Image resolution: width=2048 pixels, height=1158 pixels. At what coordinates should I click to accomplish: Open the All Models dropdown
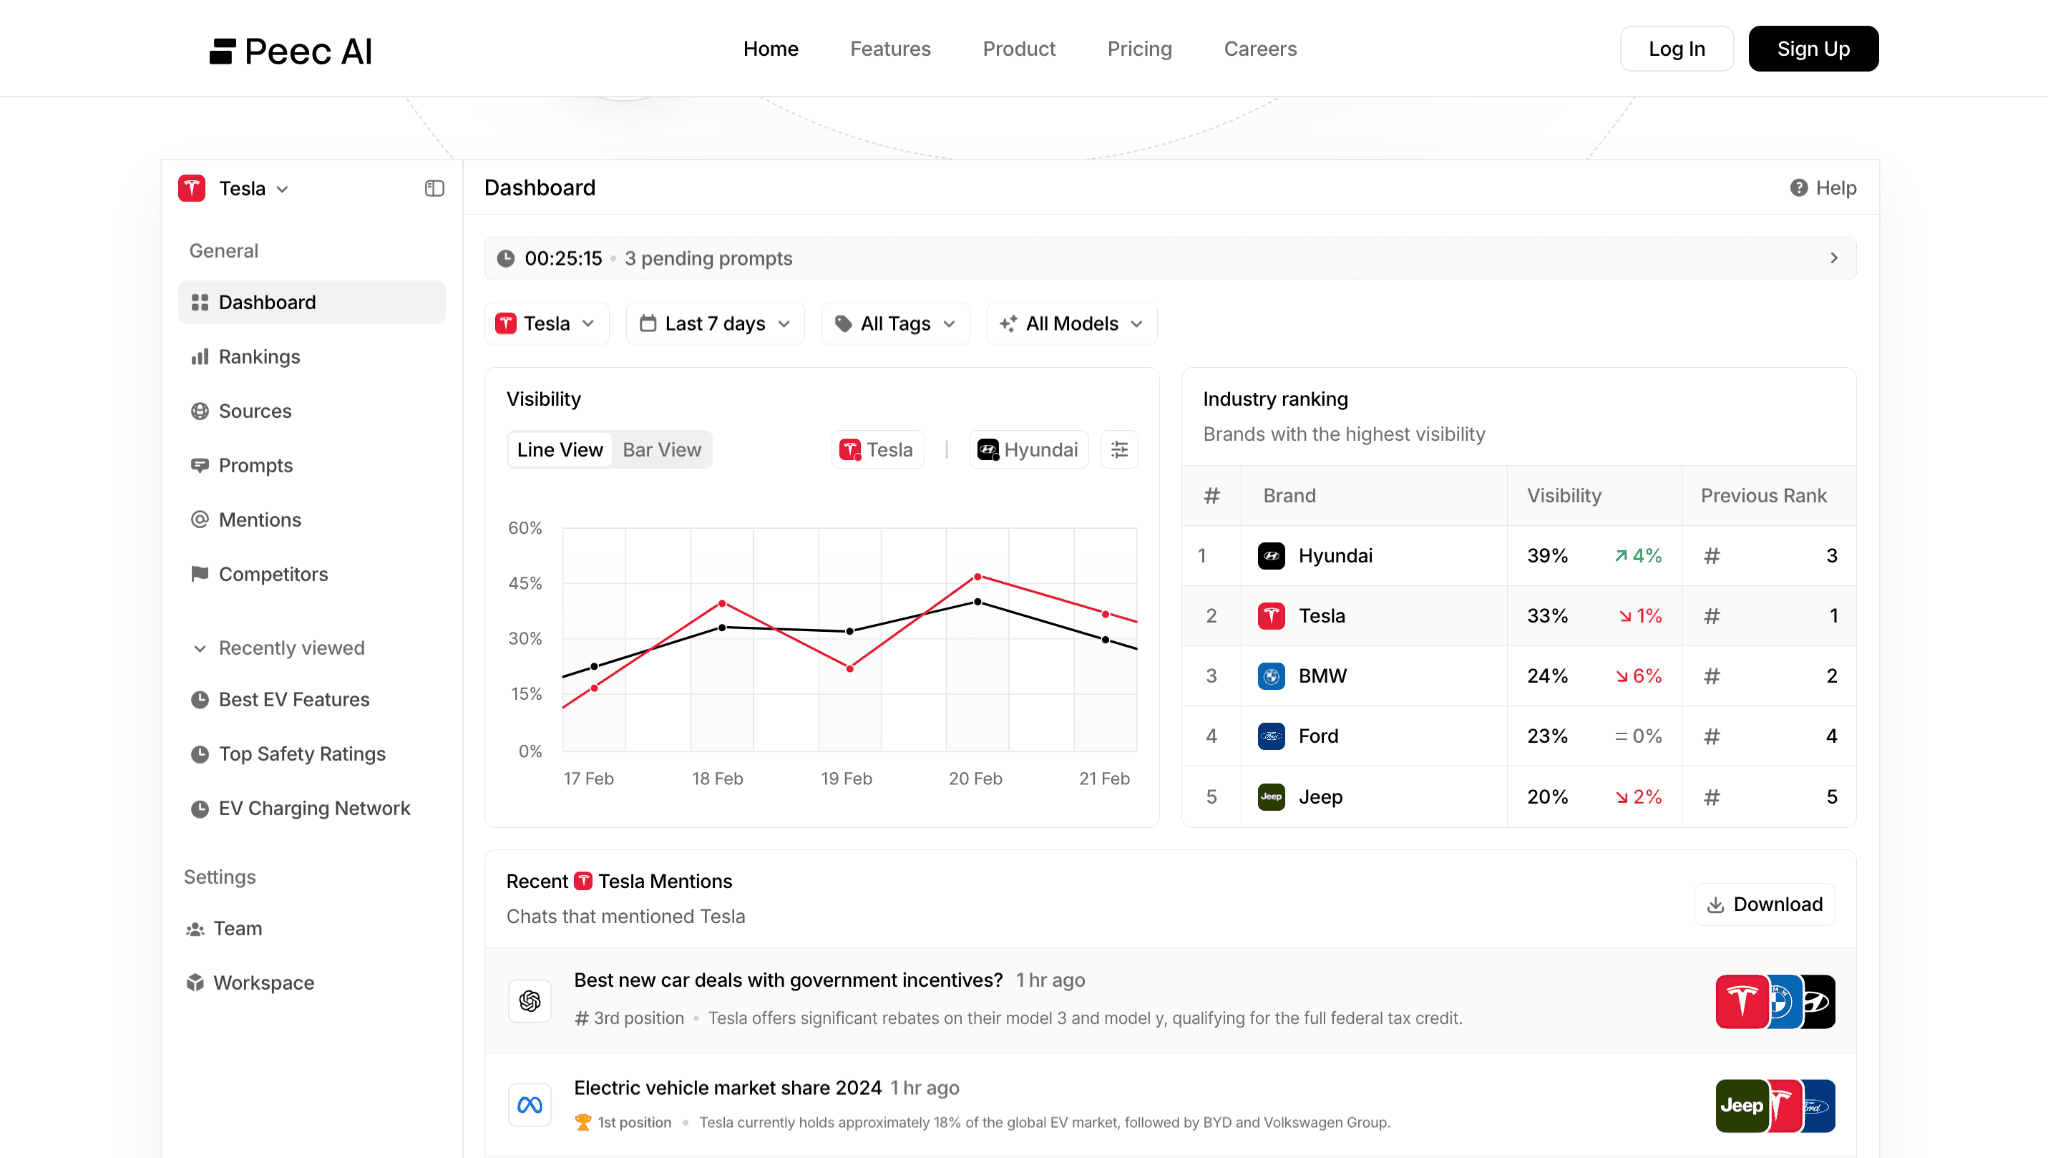(1071, 324)
